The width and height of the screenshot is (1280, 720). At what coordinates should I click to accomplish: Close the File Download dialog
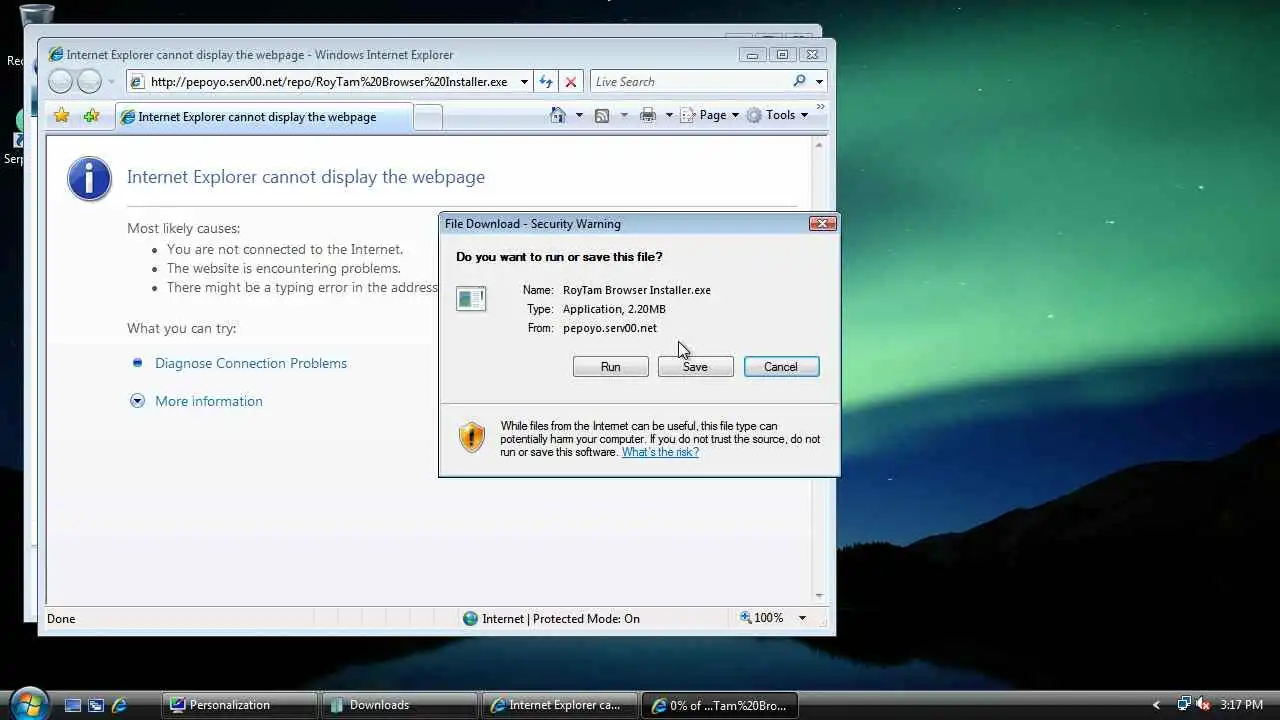[822, 224]
